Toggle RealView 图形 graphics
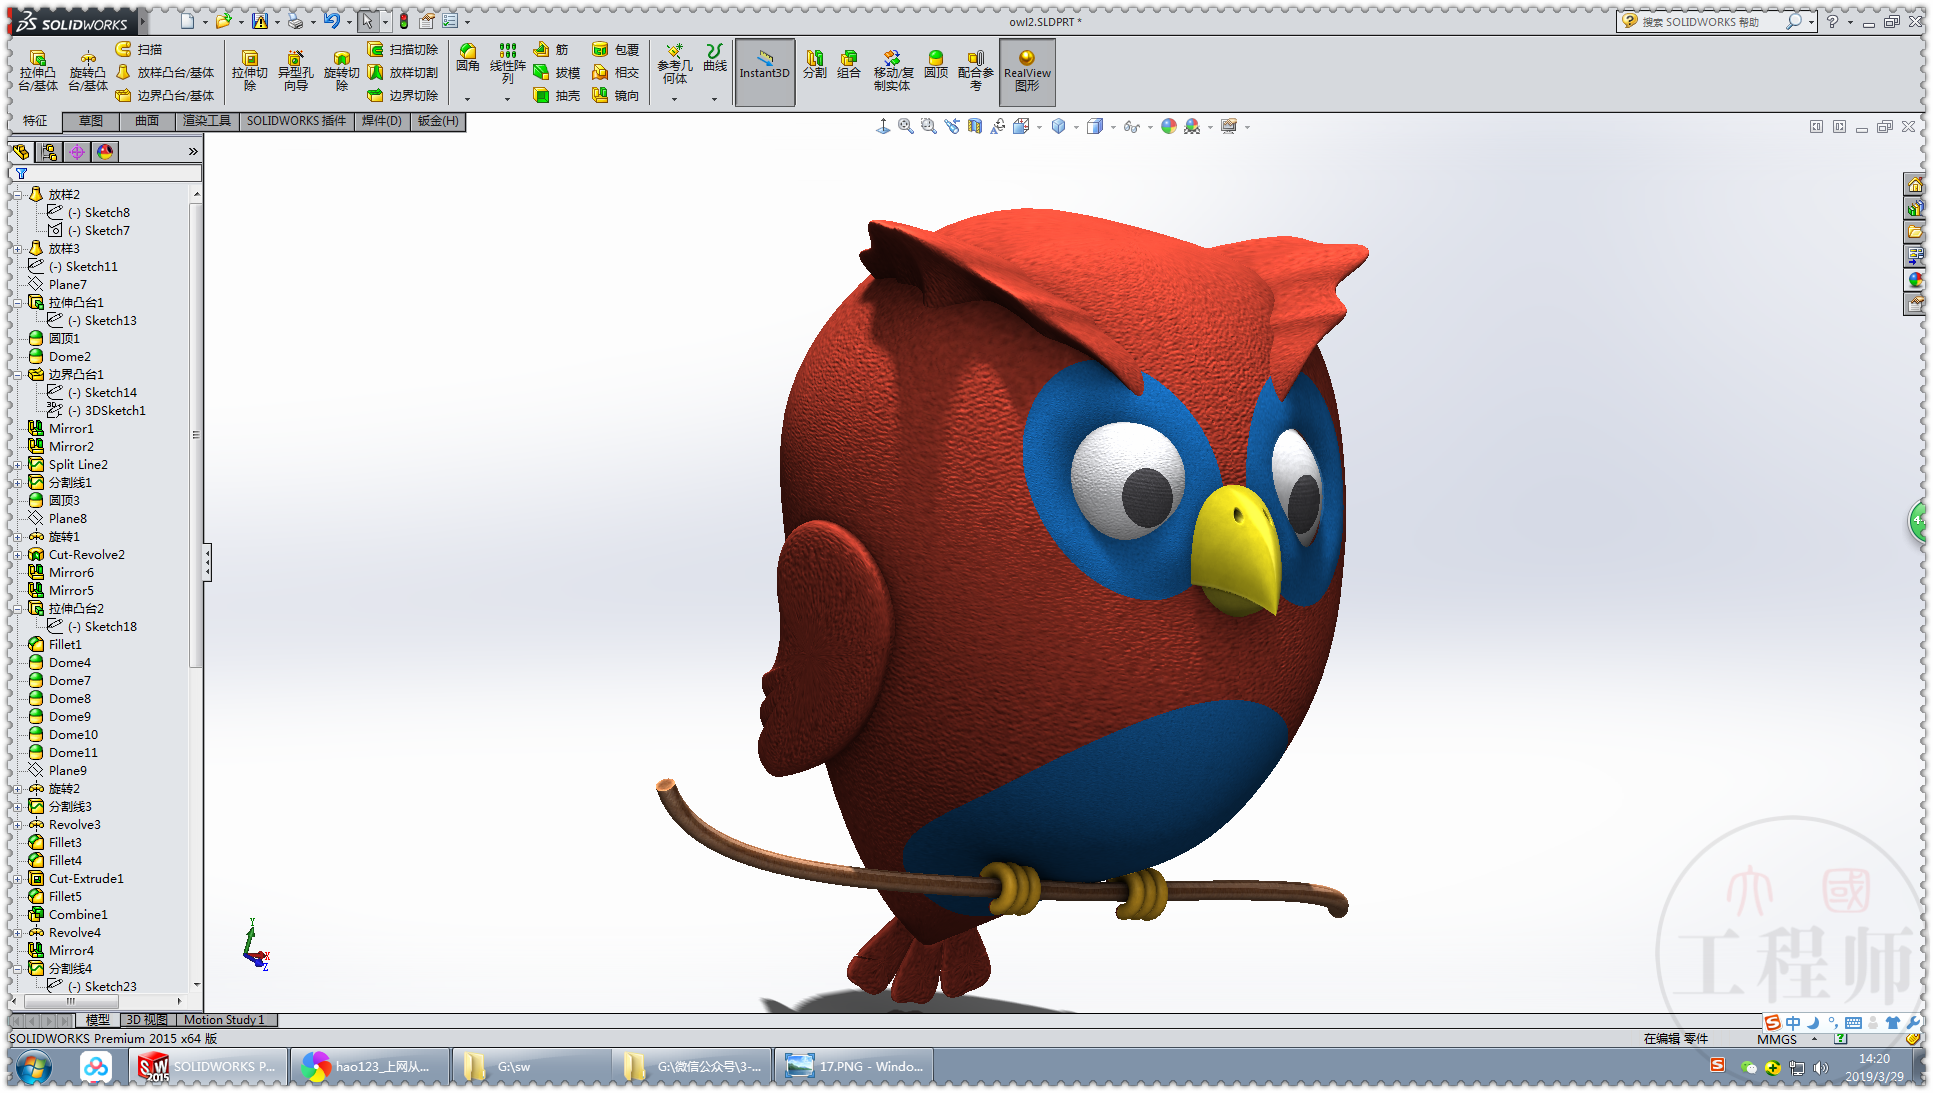 coord(1027,71)
